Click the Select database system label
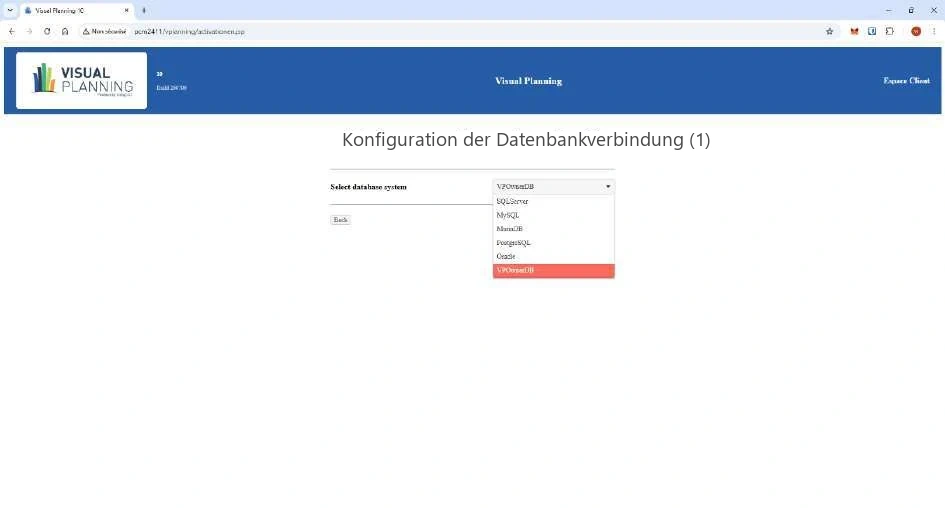 (x=368, y=187)
